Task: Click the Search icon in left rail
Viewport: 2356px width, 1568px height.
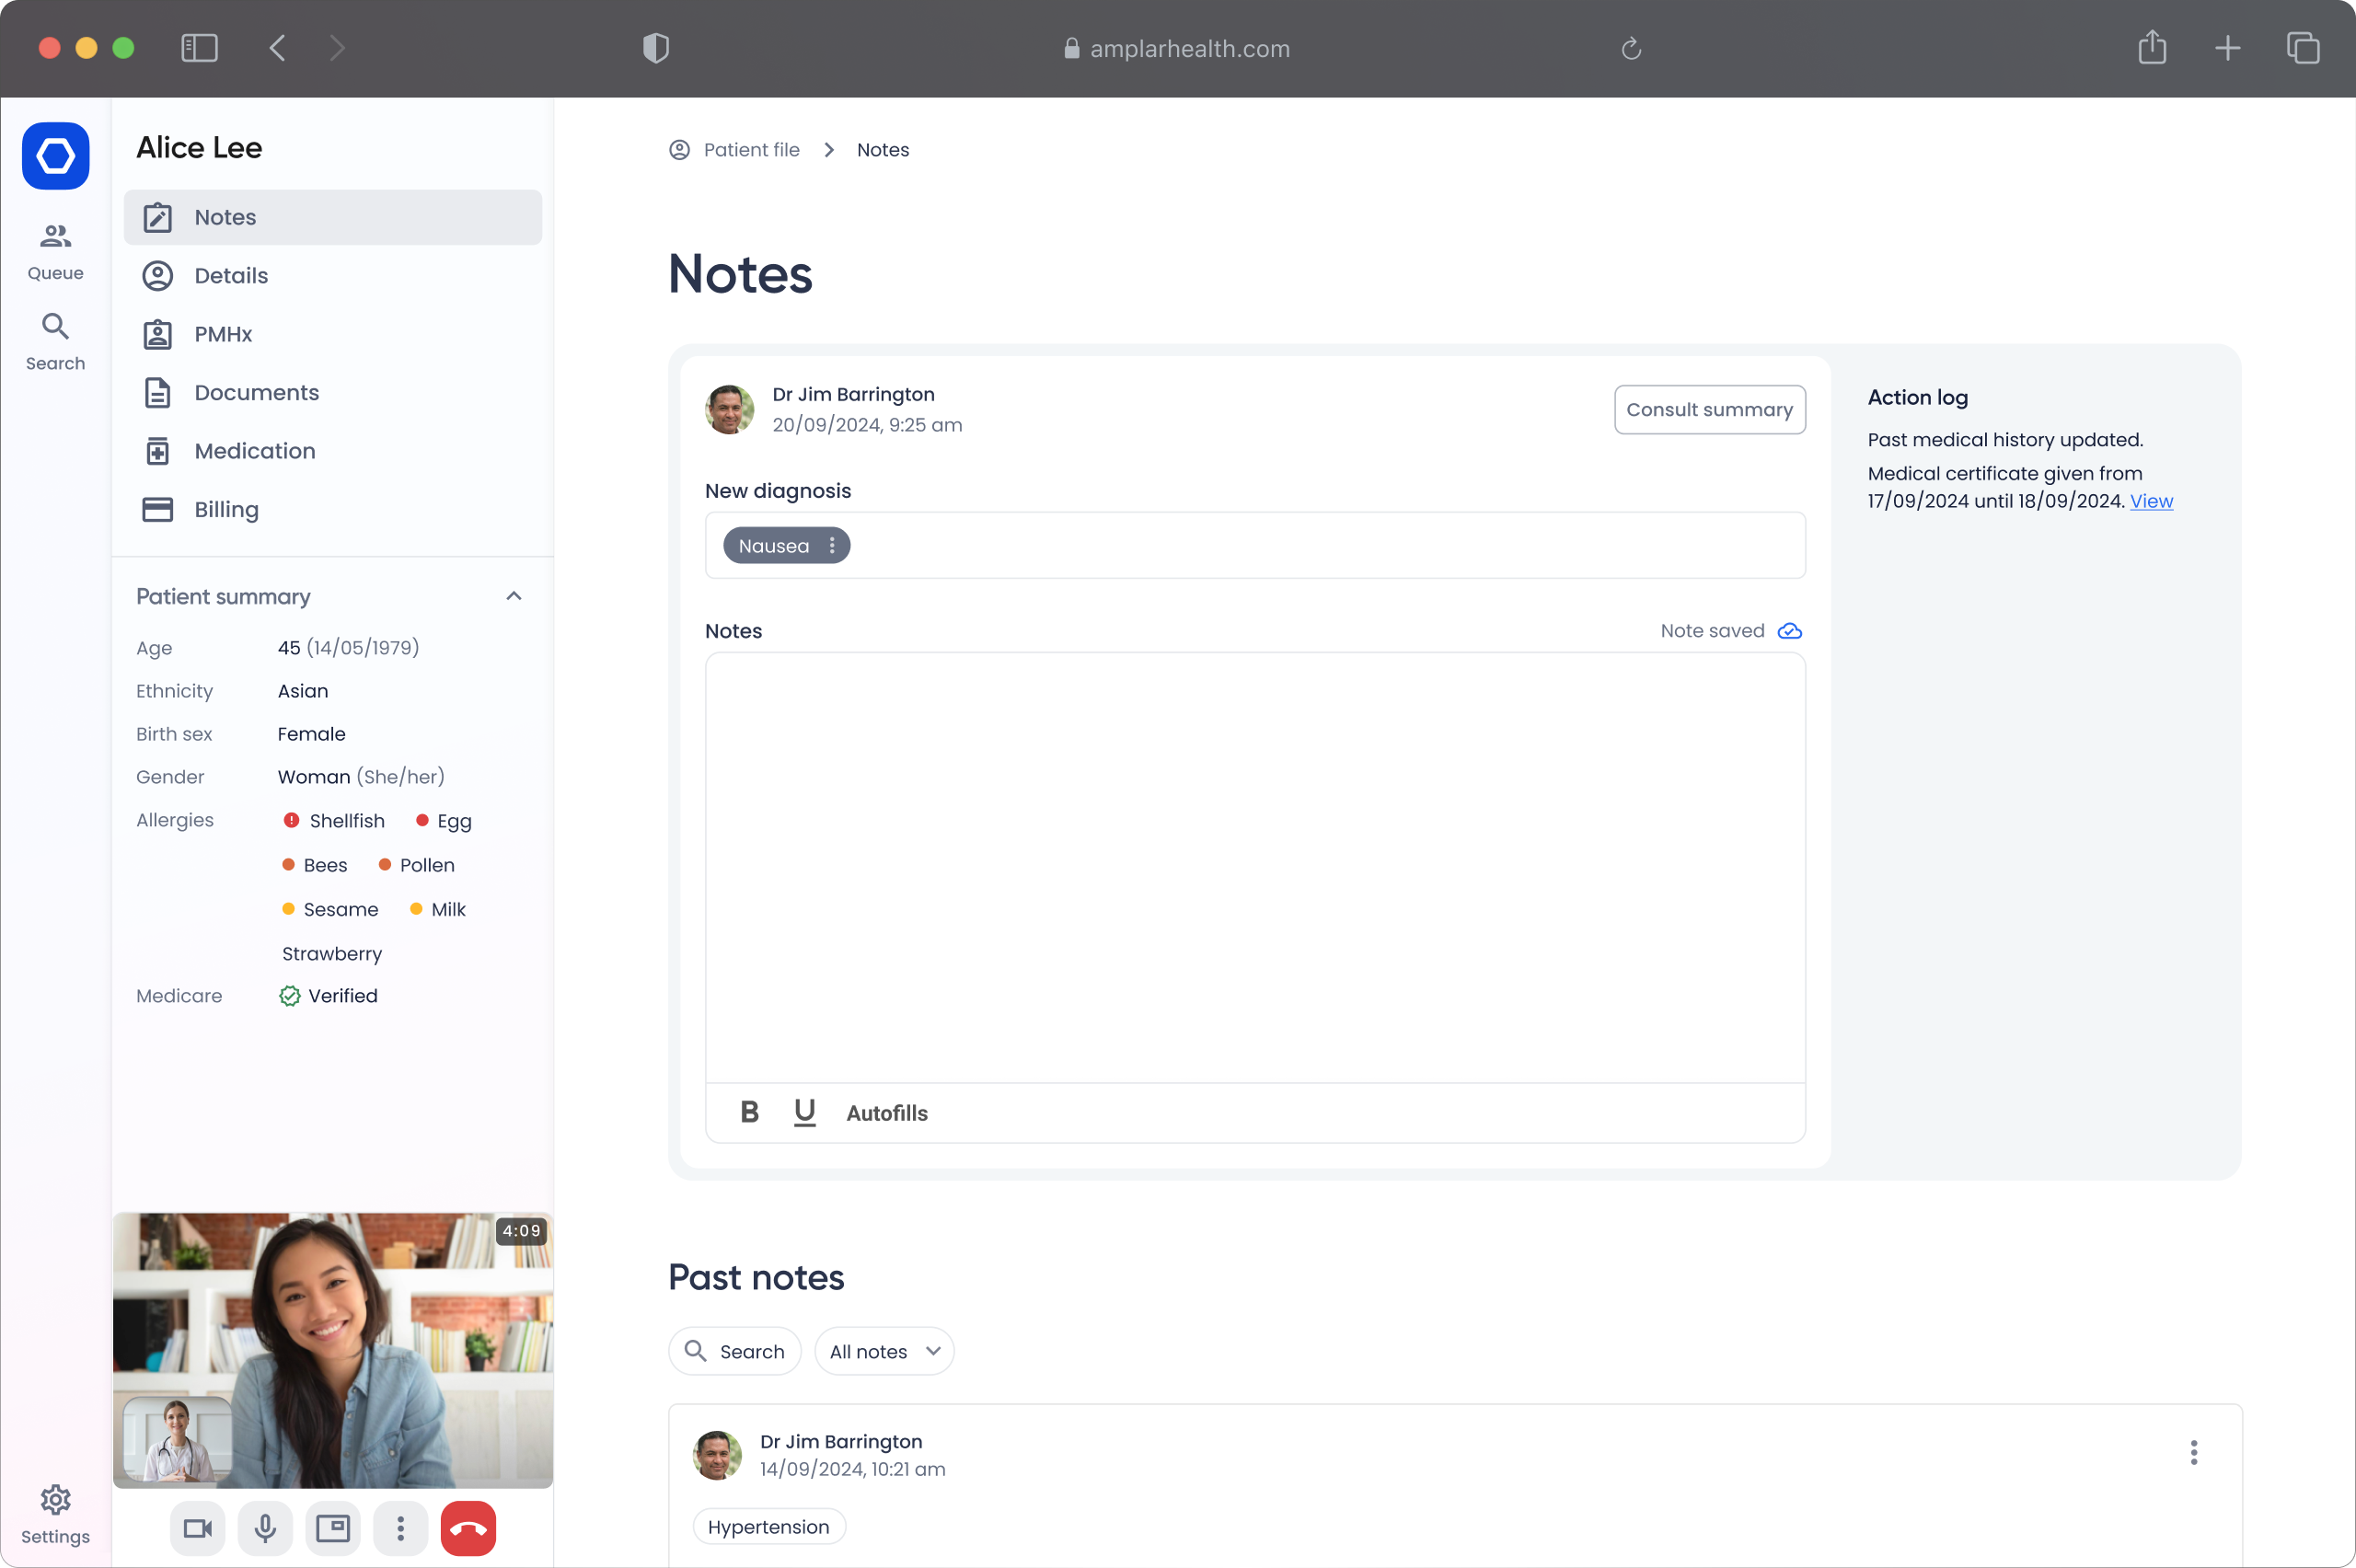Action: point(55,341)
